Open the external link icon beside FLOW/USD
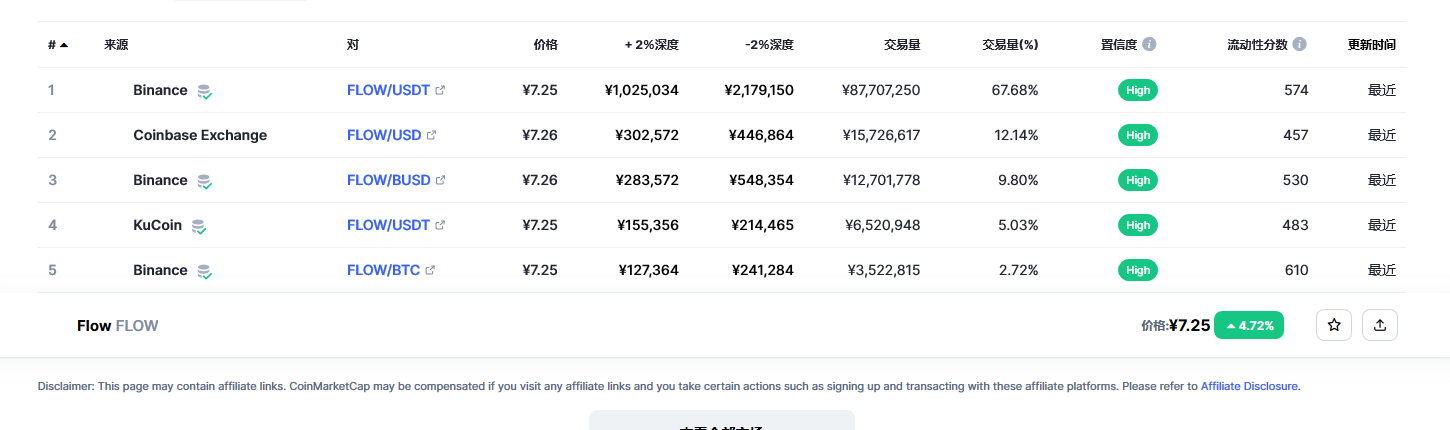This screenshot has height=430, width=1450. click(x=432, y=135)
